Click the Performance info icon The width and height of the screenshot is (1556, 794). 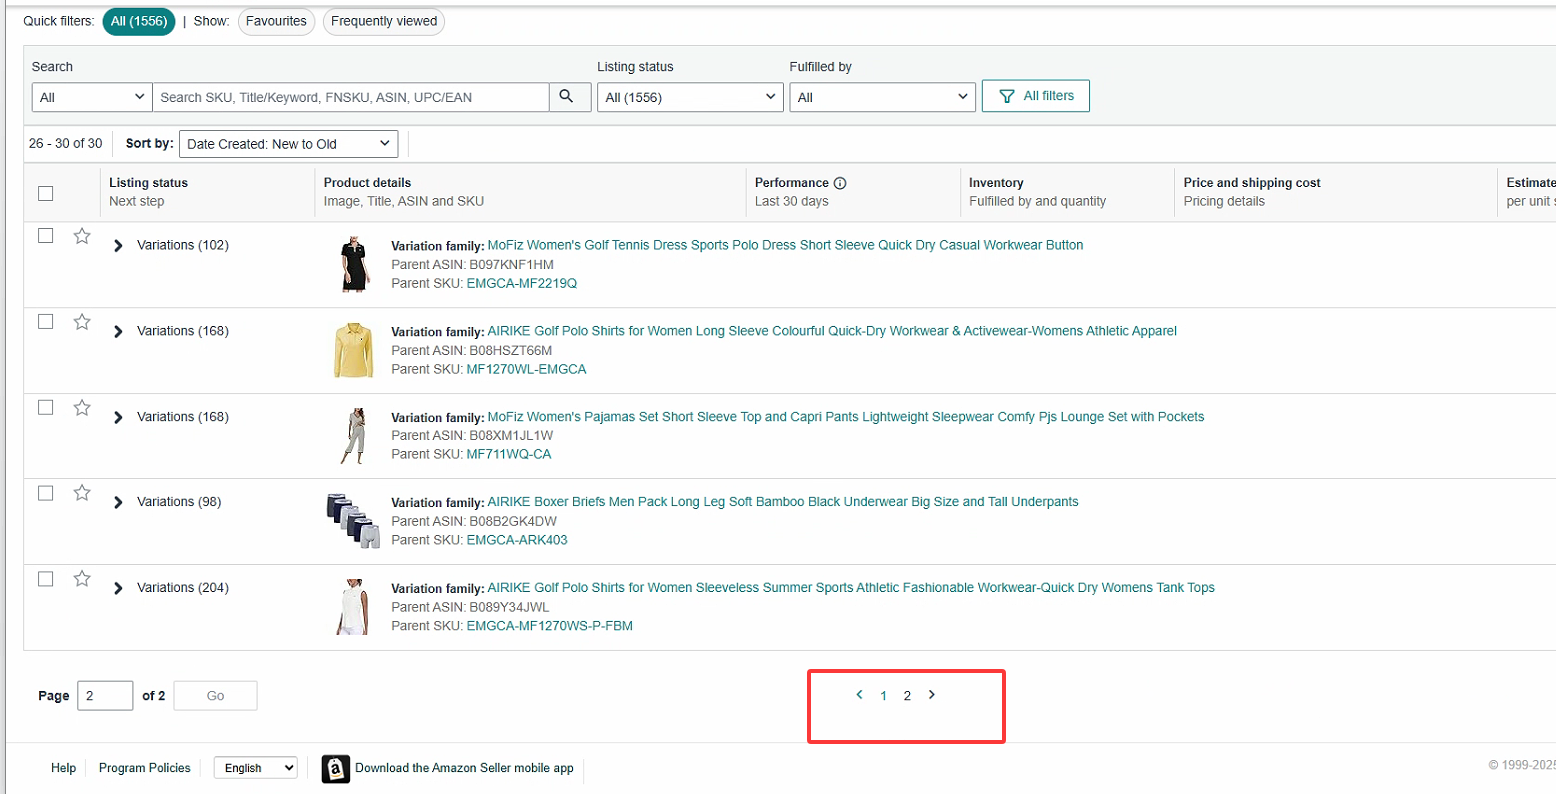point(840,183)
